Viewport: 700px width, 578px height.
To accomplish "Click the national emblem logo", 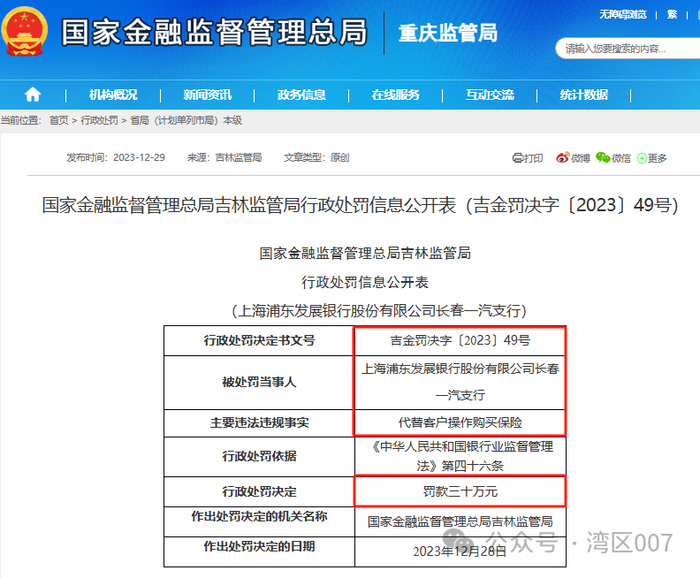I will [x=25, y=32].
